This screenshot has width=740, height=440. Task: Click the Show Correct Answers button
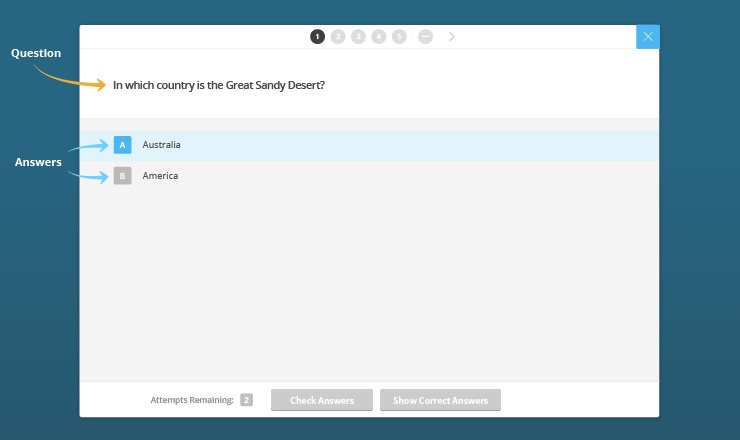440,400
